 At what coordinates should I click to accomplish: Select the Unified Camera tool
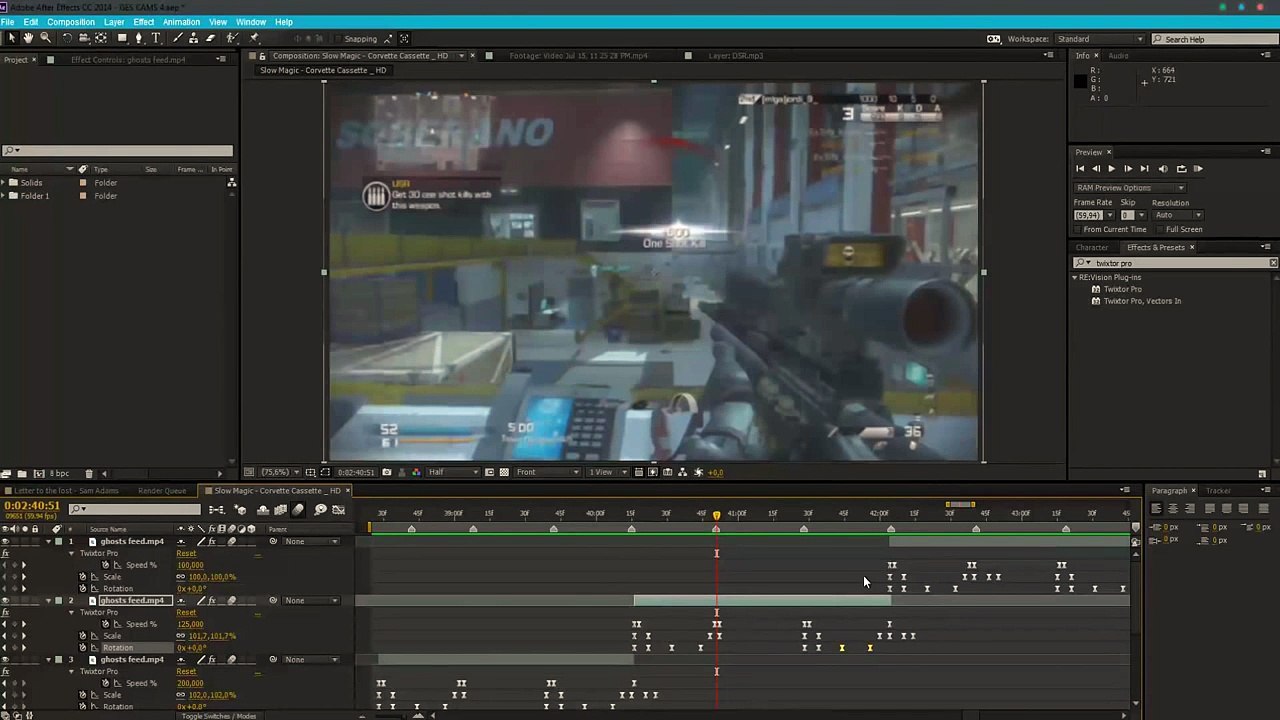pos(84,38)
